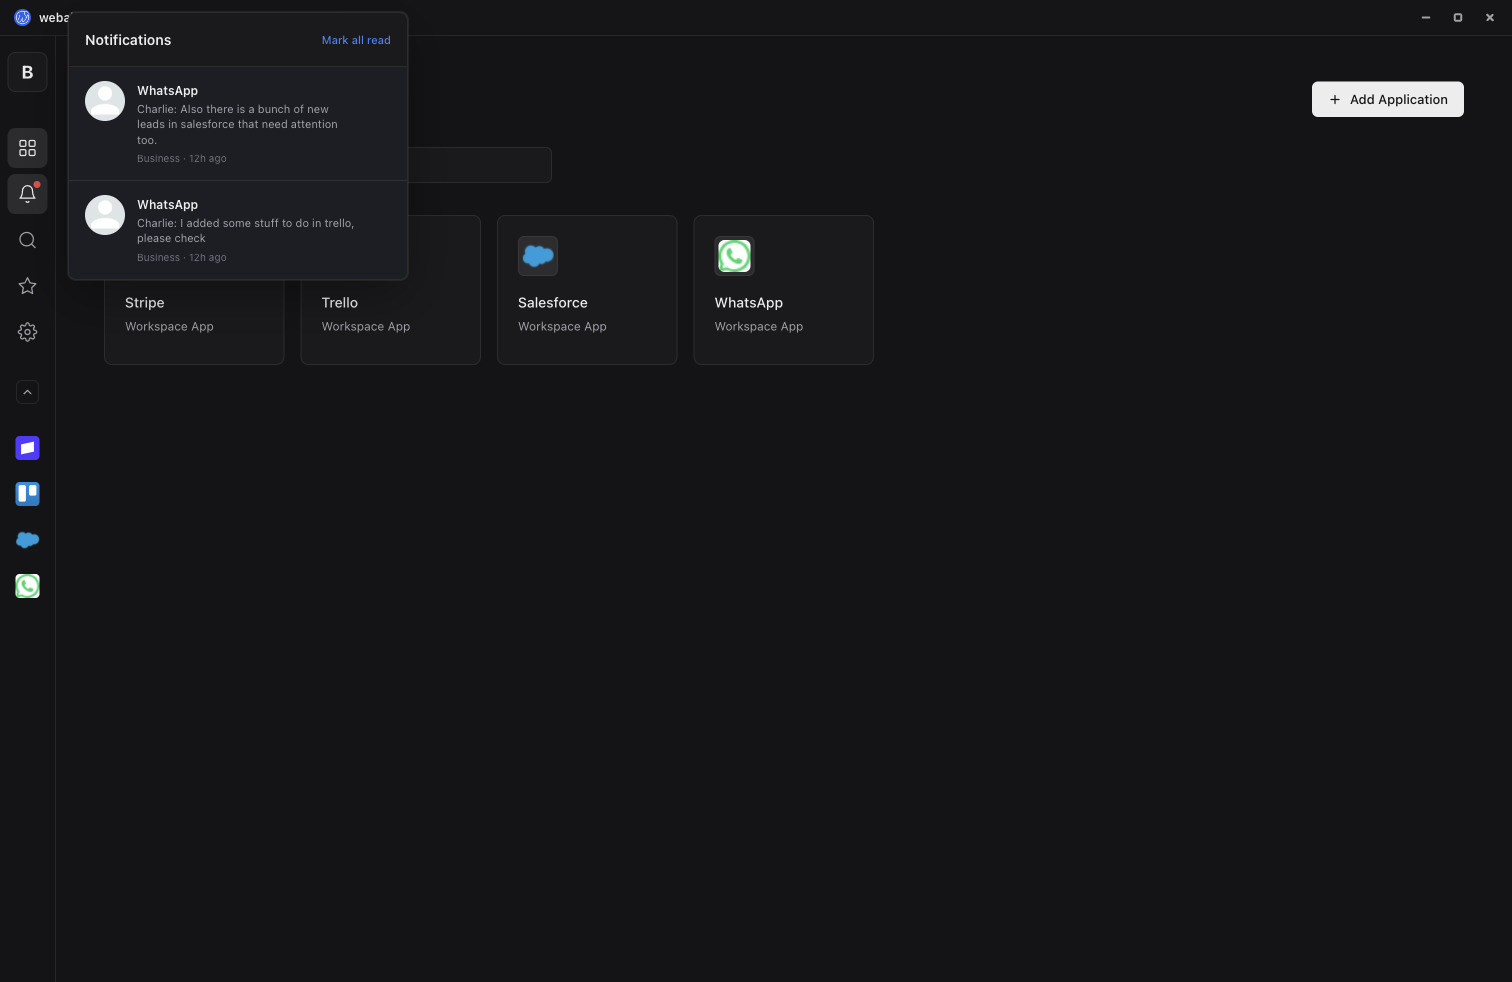Click the WhatsApp logo icon on card
The height and width of the screenshot is (982, 1512).
(734, 256)
